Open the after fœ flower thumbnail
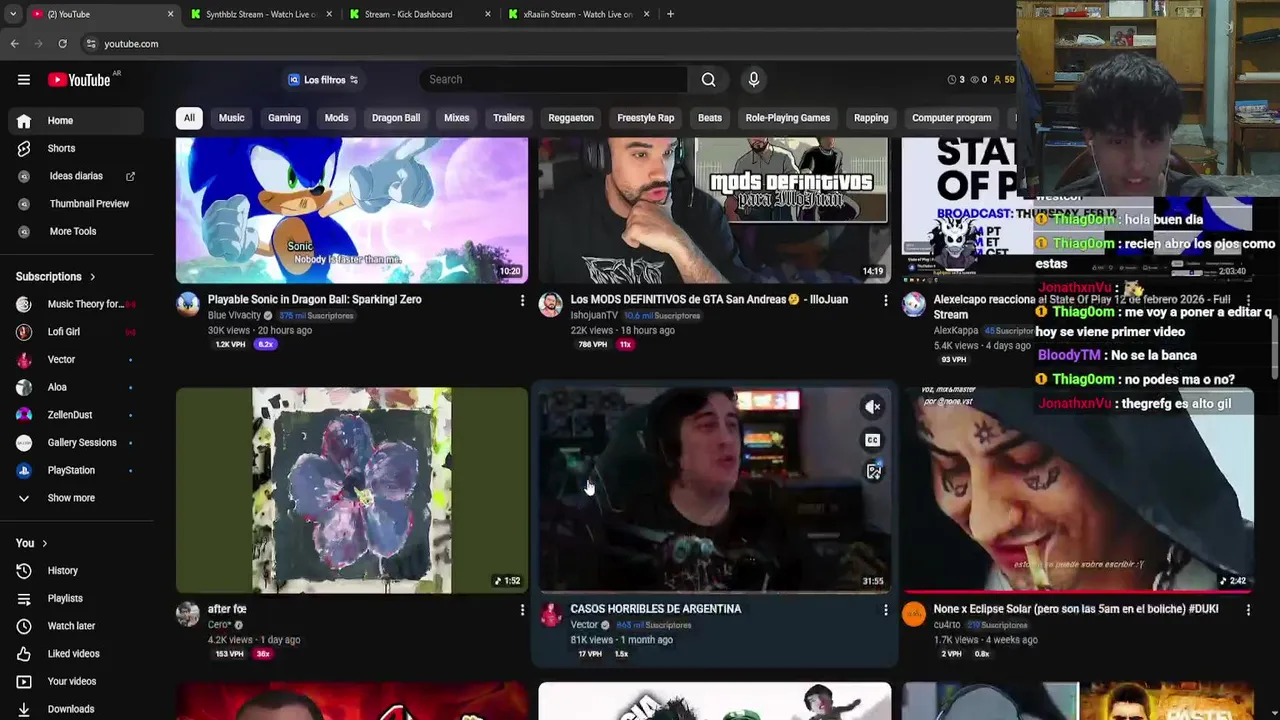Viewport: 1280px width, 720px height. pyautogui.click(x=352, y=491)
